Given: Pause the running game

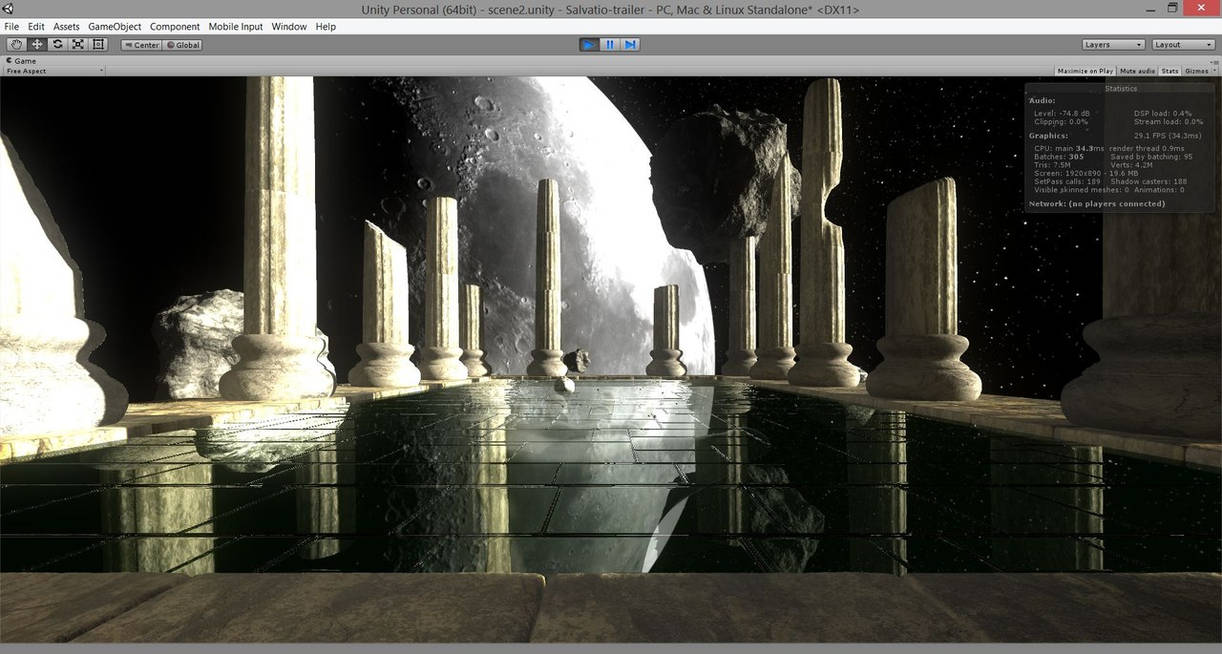Looking at the screenshot, I should (609, 44).
